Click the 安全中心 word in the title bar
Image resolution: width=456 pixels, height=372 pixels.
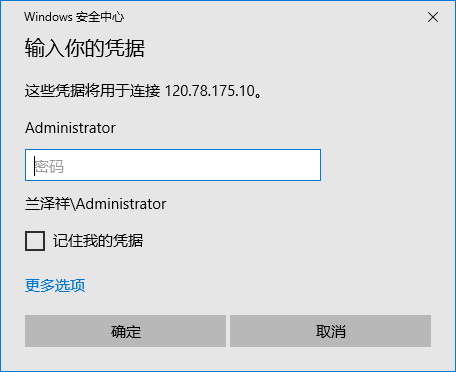tap(99, 17)
